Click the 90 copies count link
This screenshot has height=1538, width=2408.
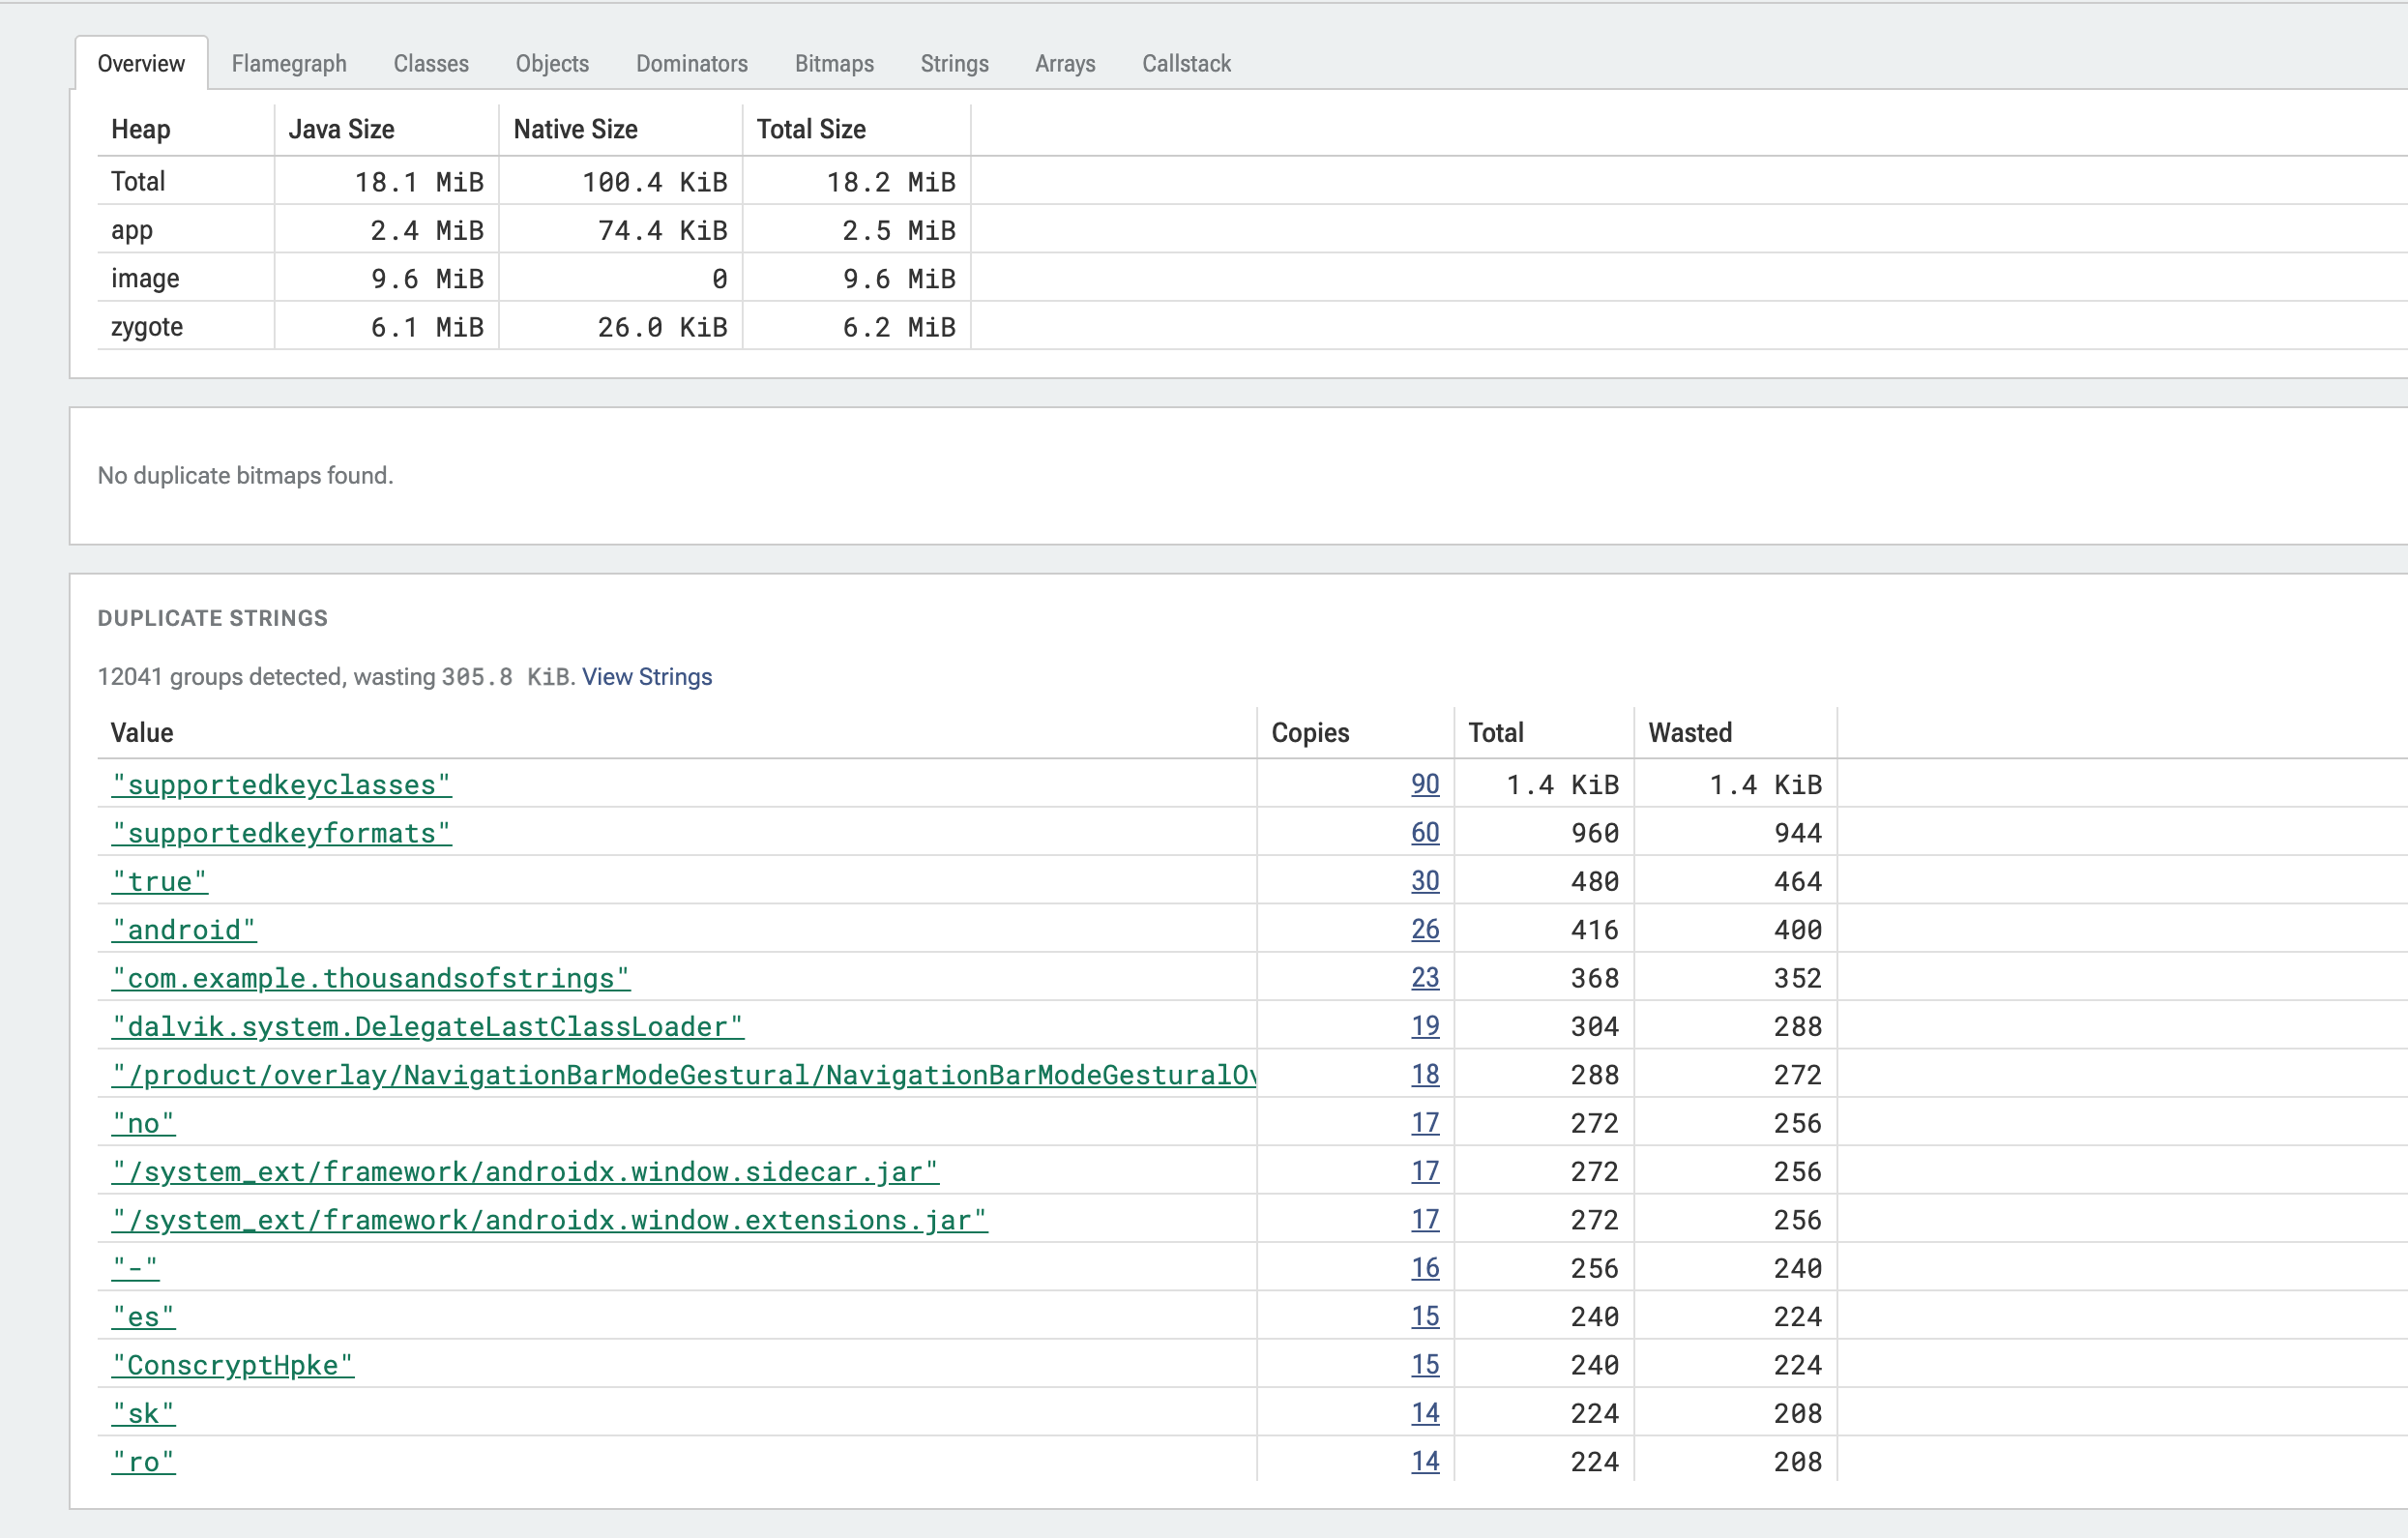point(1425,784)
